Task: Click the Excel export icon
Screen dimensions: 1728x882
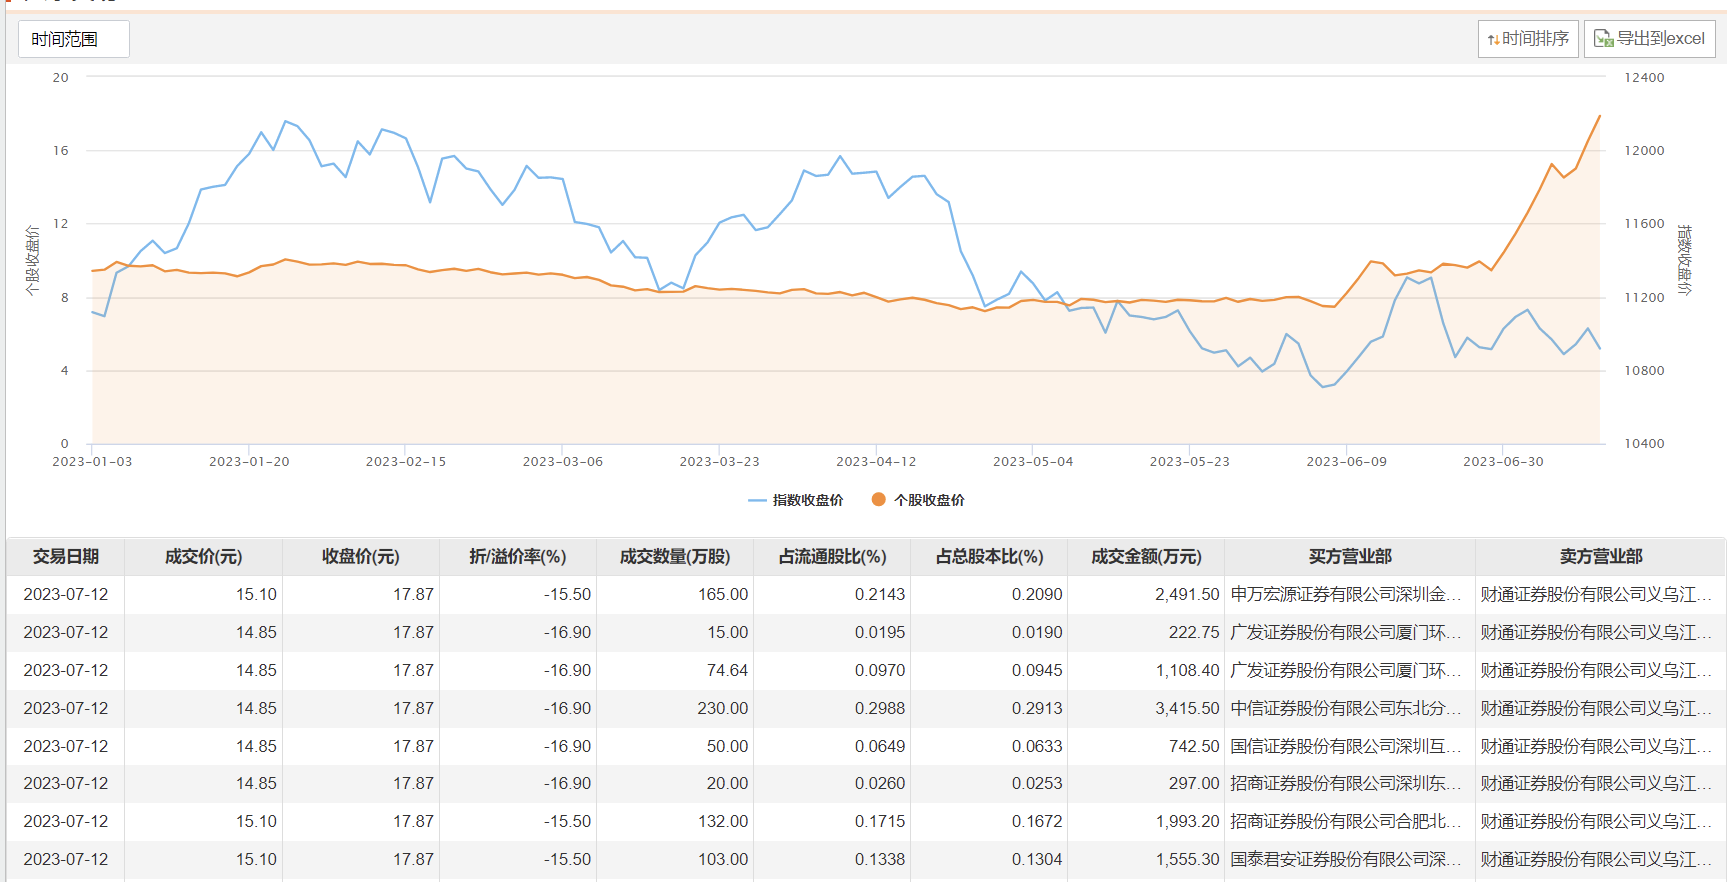Action: [x=1603, y=39]
